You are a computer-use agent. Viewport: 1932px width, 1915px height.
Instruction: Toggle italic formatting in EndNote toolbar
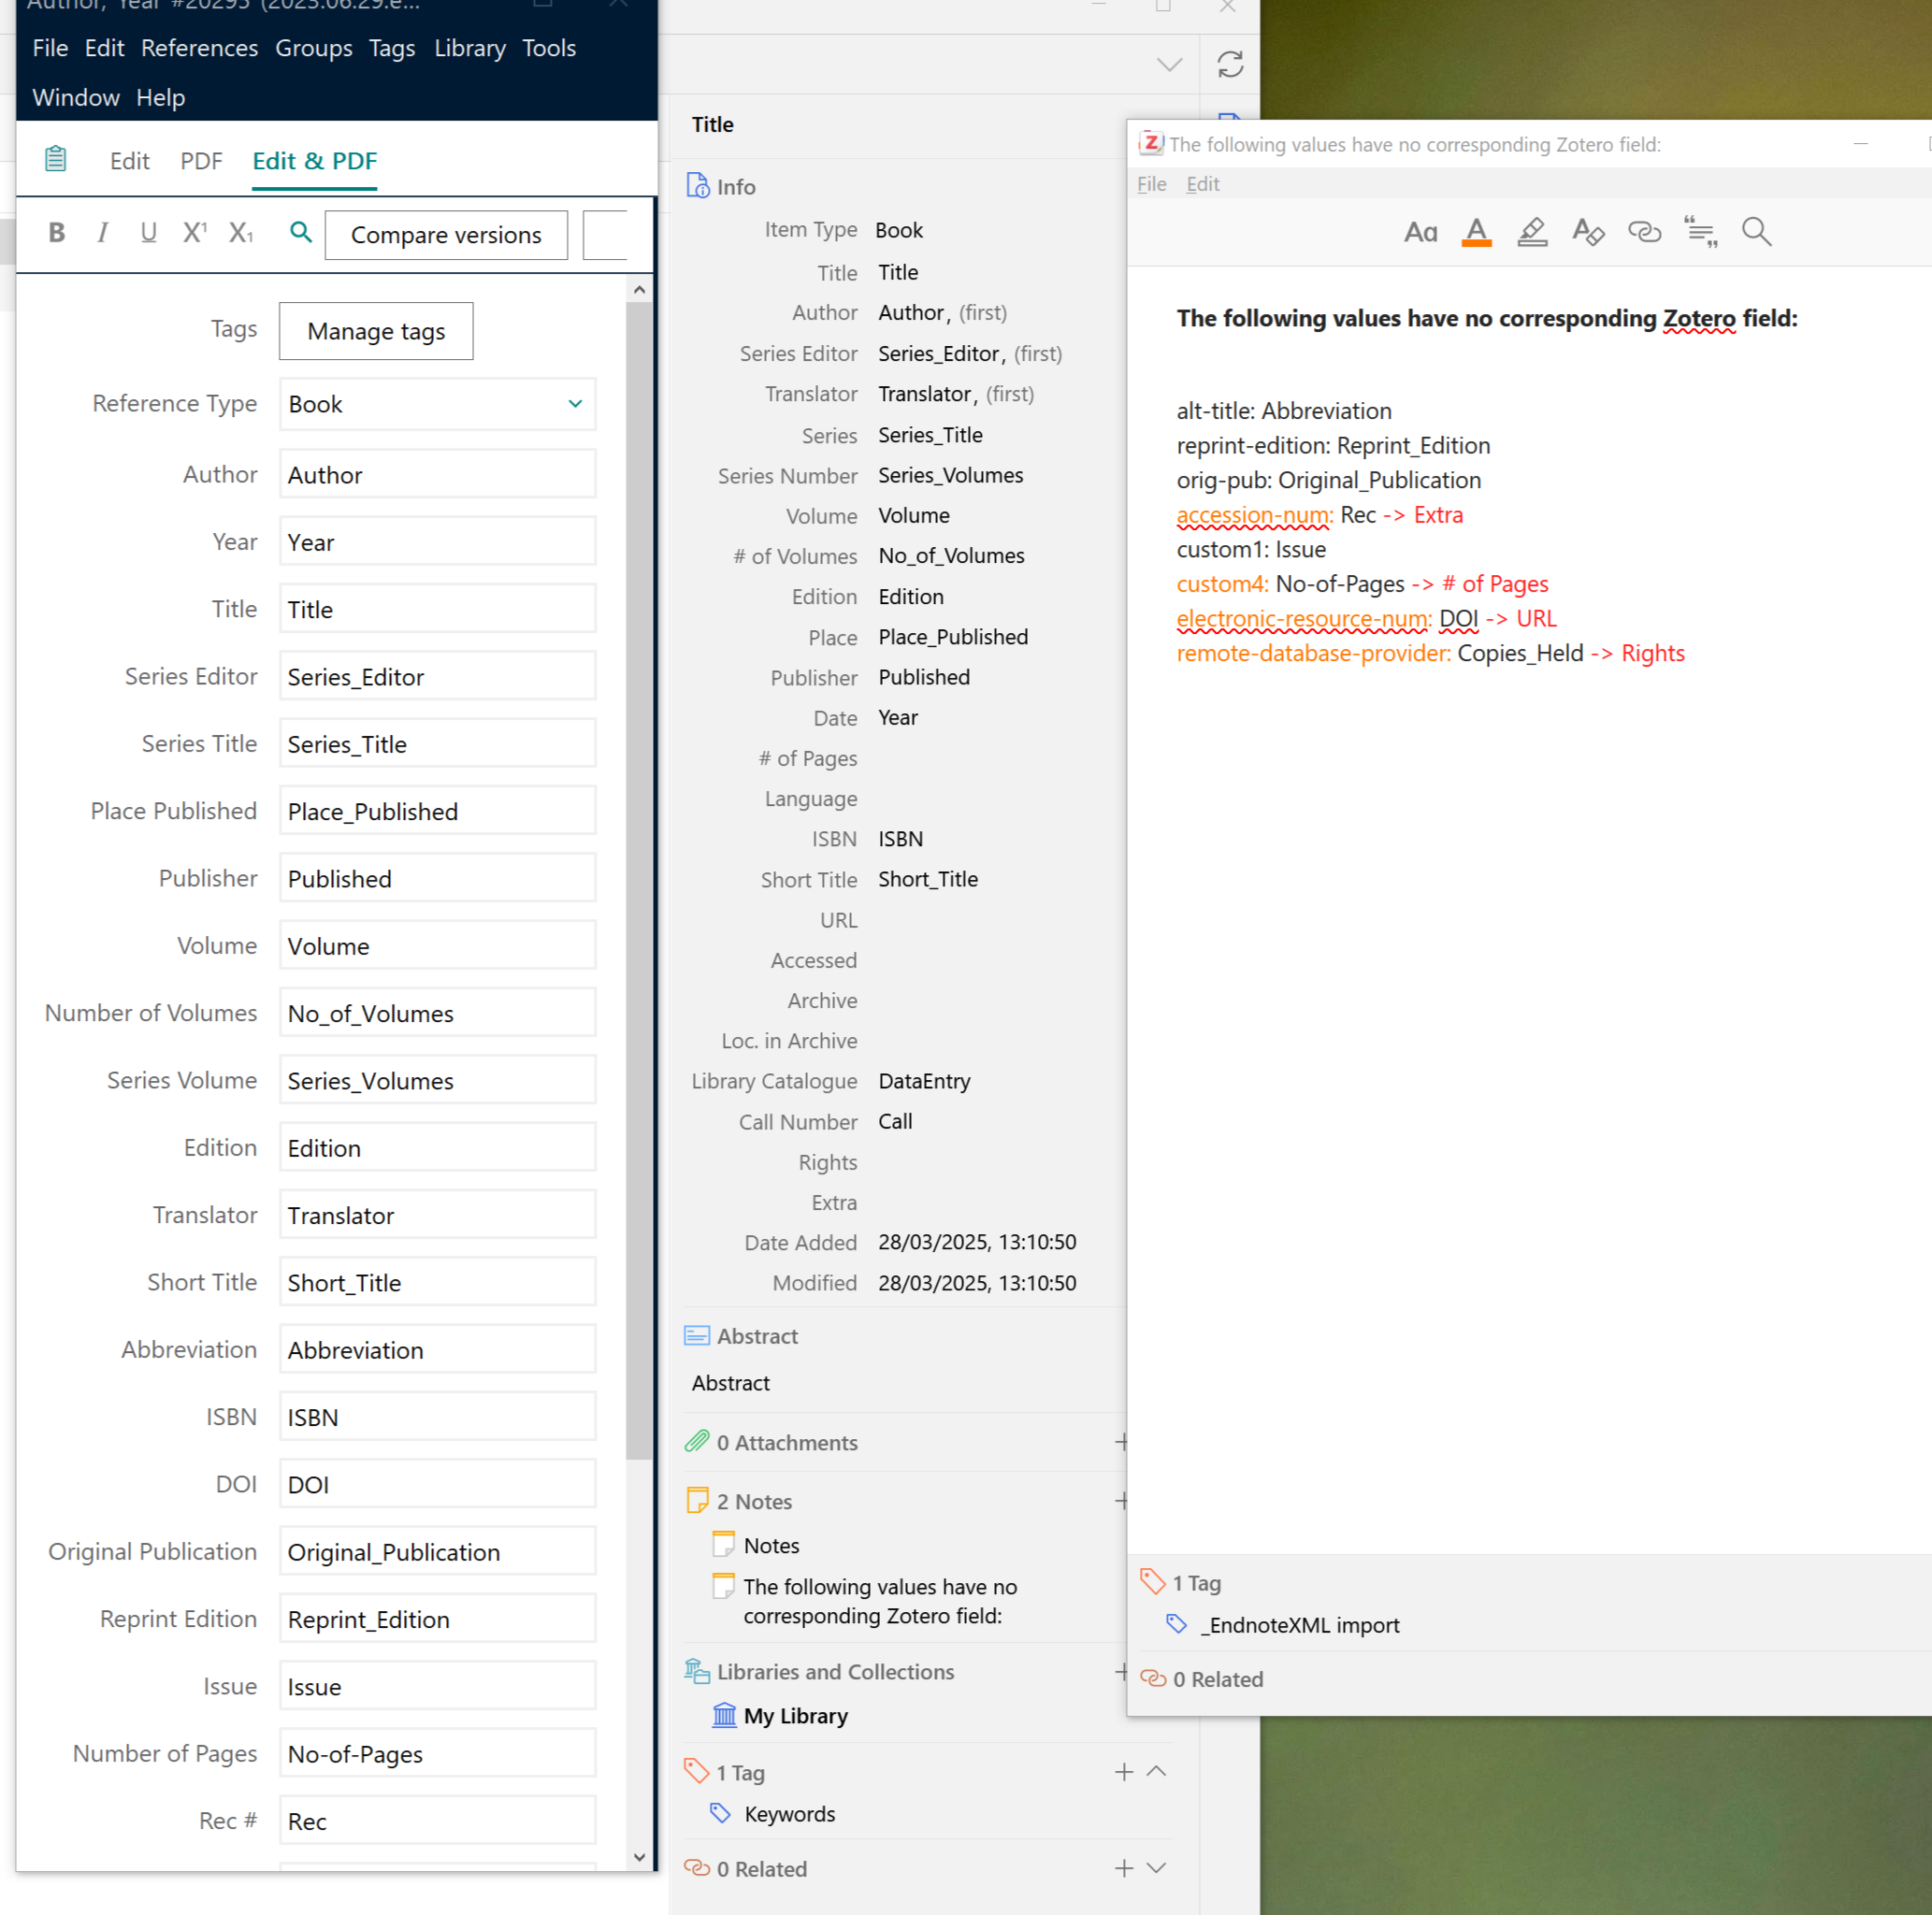pyautogui.click(x=102, y=233)
